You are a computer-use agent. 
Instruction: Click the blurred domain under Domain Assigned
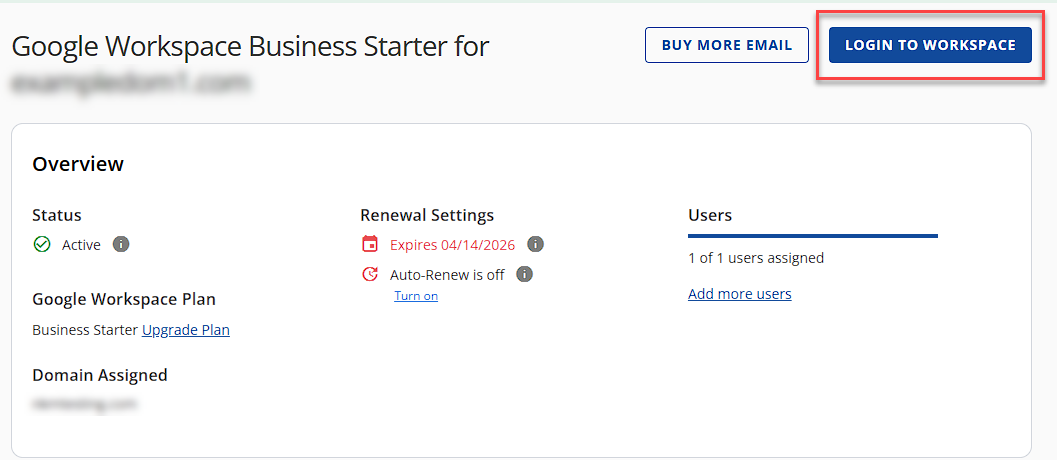84,404
